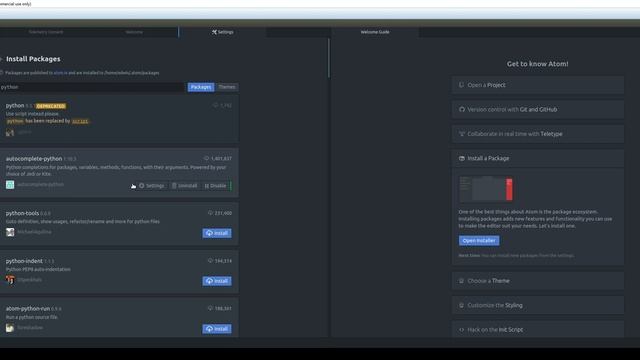640x360 pixels.
Task: Click the autocomplete-python download count icon
Action: [x=206, y=158]
